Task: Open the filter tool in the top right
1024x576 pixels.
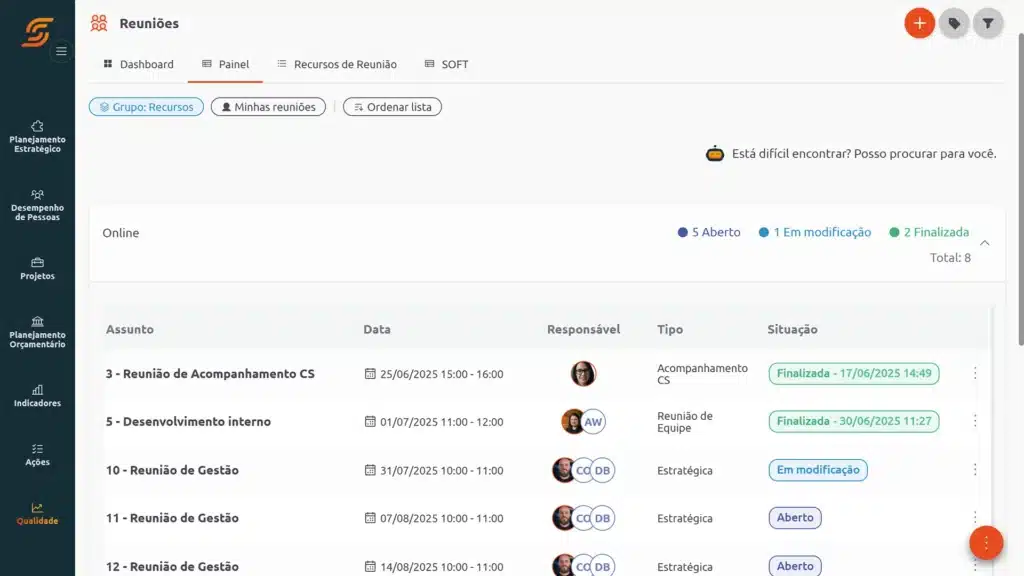Action: click(988, 22)
